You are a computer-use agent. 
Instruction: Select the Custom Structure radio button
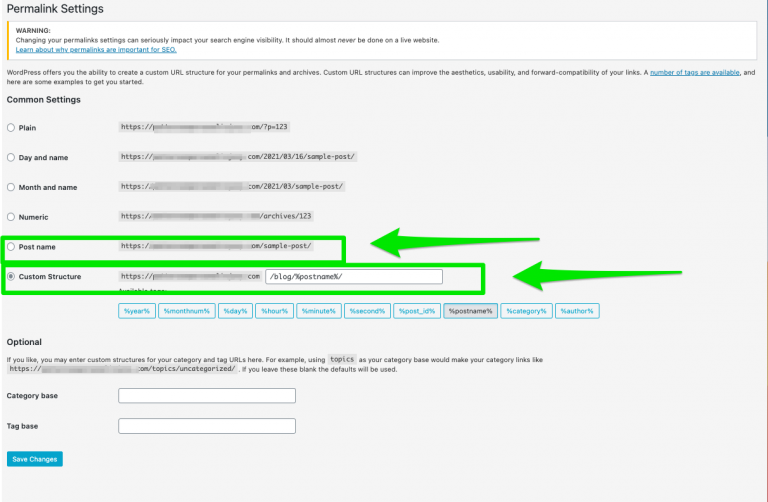coord(11,276)
